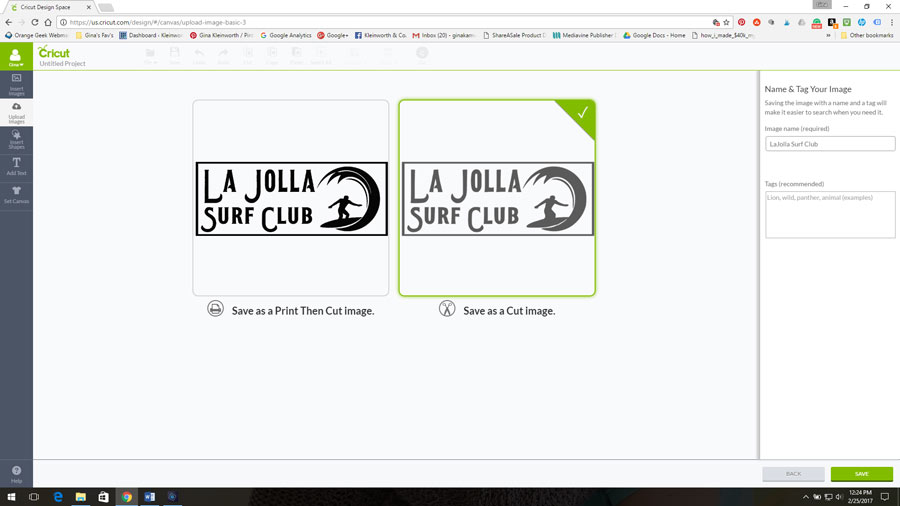Open the Dashboard - Kleinworth bookmark
The image size is (900, 506).
[150, 36]
